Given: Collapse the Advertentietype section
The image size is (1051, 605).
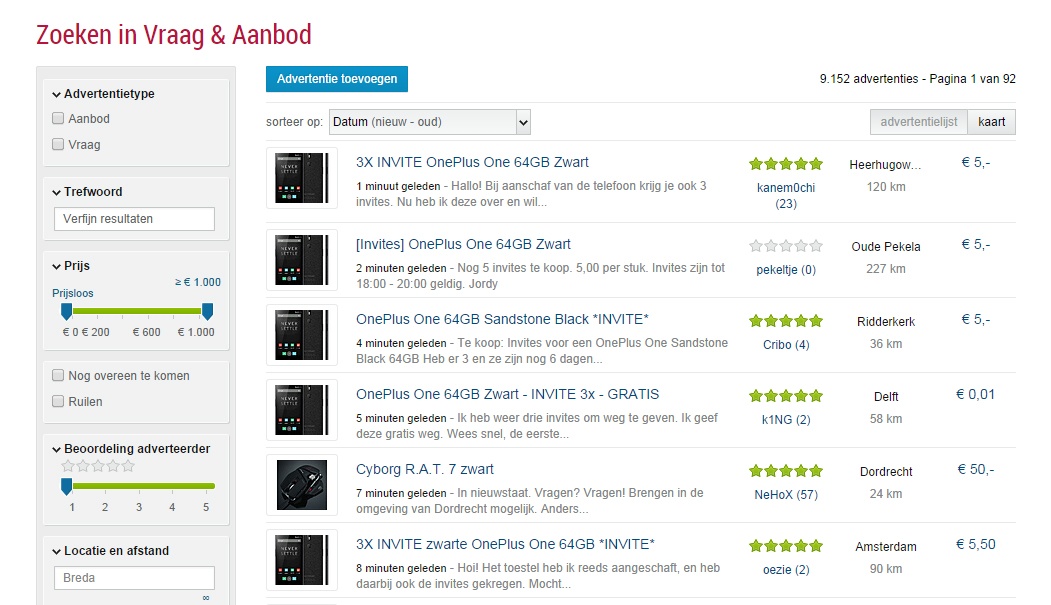Looking at the screenshot, I should (57, 94).
